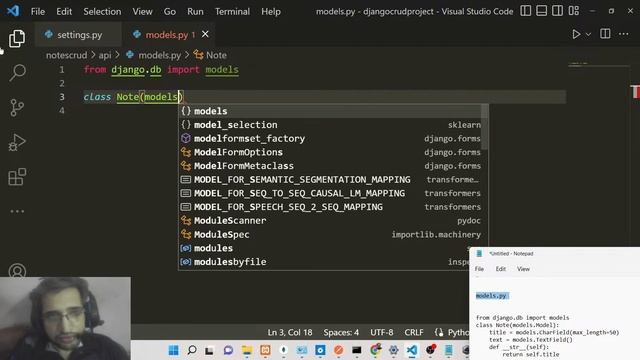Pick MODEL_FOR_SPEECH_SEQ_2_SEQ_MAPPING suggestion

330,207
